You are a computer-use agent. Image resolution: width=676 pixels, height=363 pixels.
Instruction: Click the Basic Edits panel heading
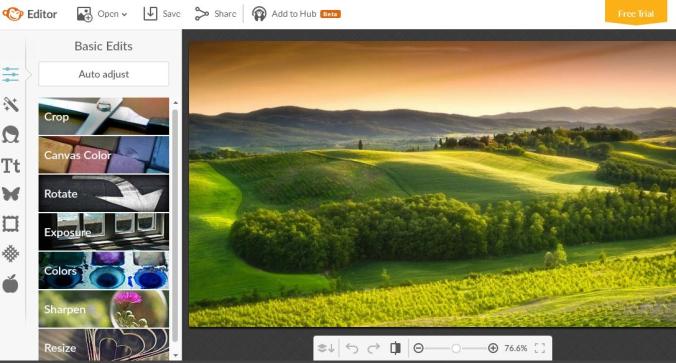click(103, 46)
